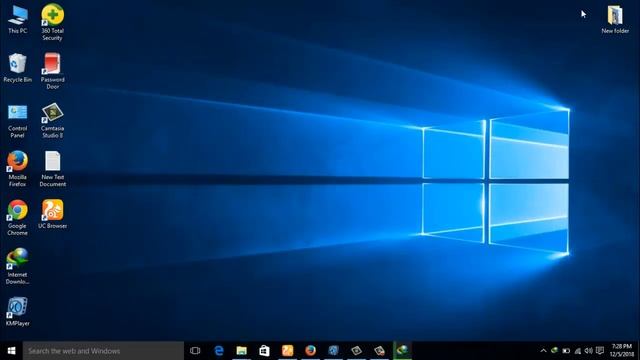Open Windows Store from taskbar
Screen dimensions: 640x360
point(264,351)
